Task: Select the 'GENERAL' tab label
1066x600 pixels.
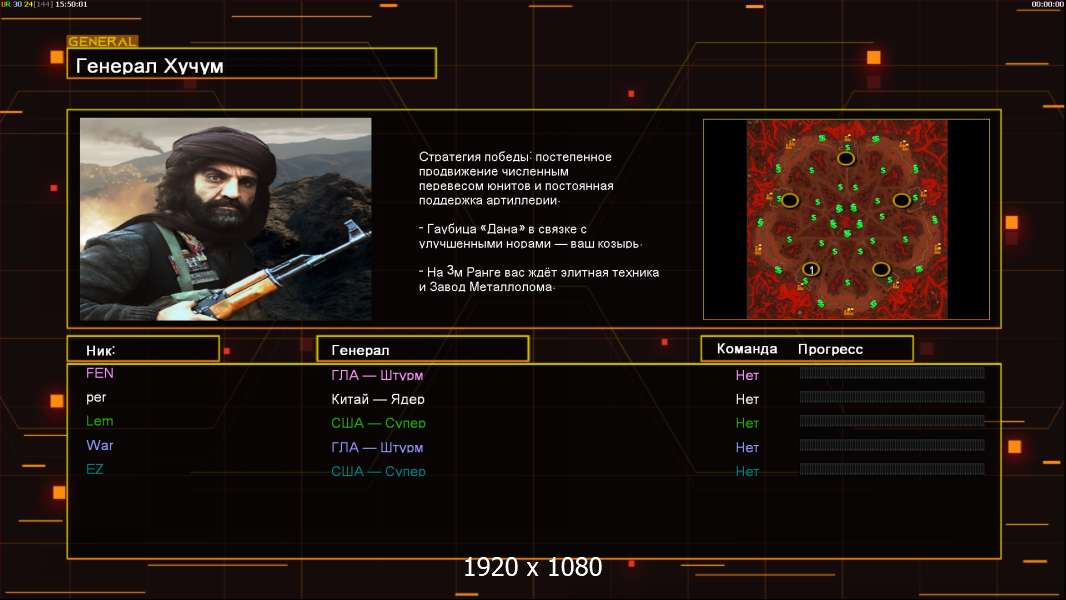Action: point(102,42)
